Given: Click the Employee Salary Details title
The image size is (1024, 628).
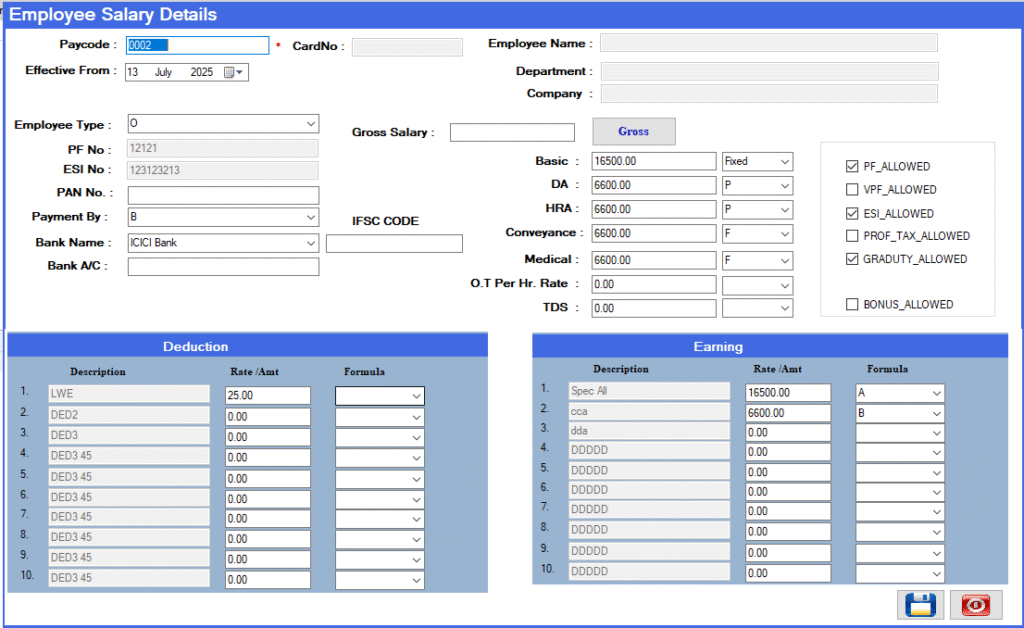Looking at the screenshot, I should (x=113, y=14).
